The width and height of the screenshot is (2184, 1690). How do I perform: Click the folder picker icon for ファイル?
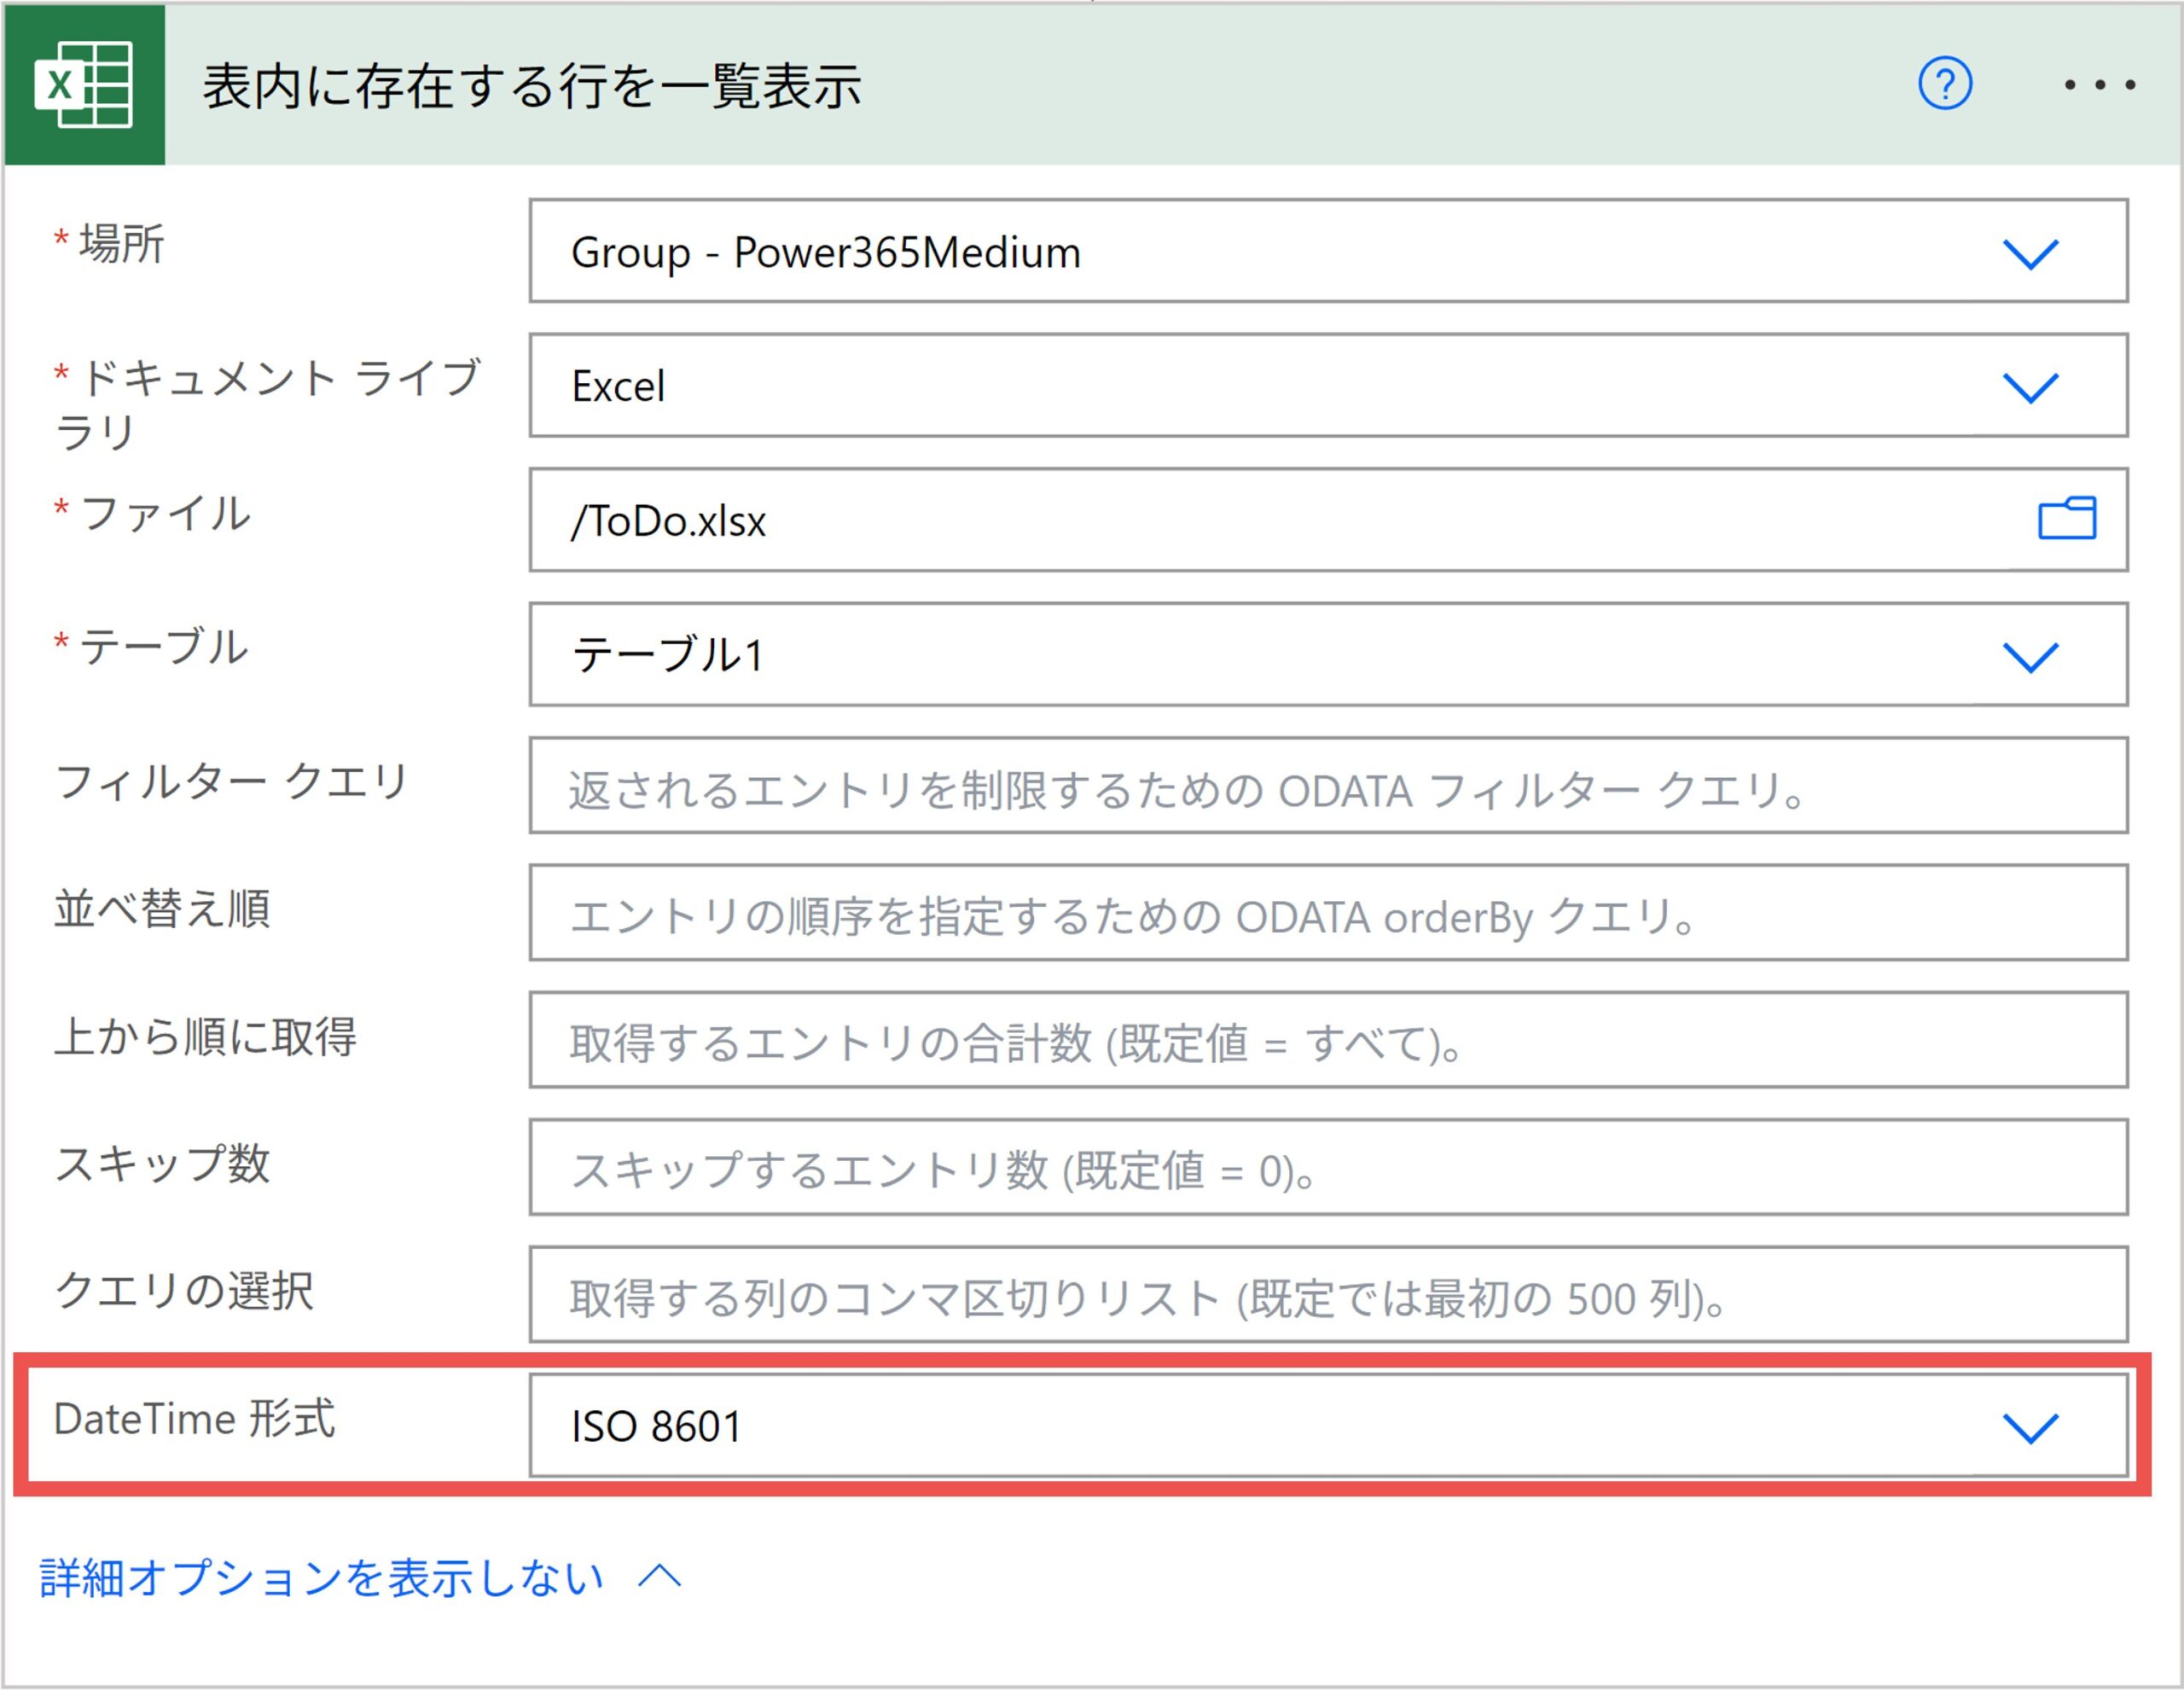coord(2066,519)
